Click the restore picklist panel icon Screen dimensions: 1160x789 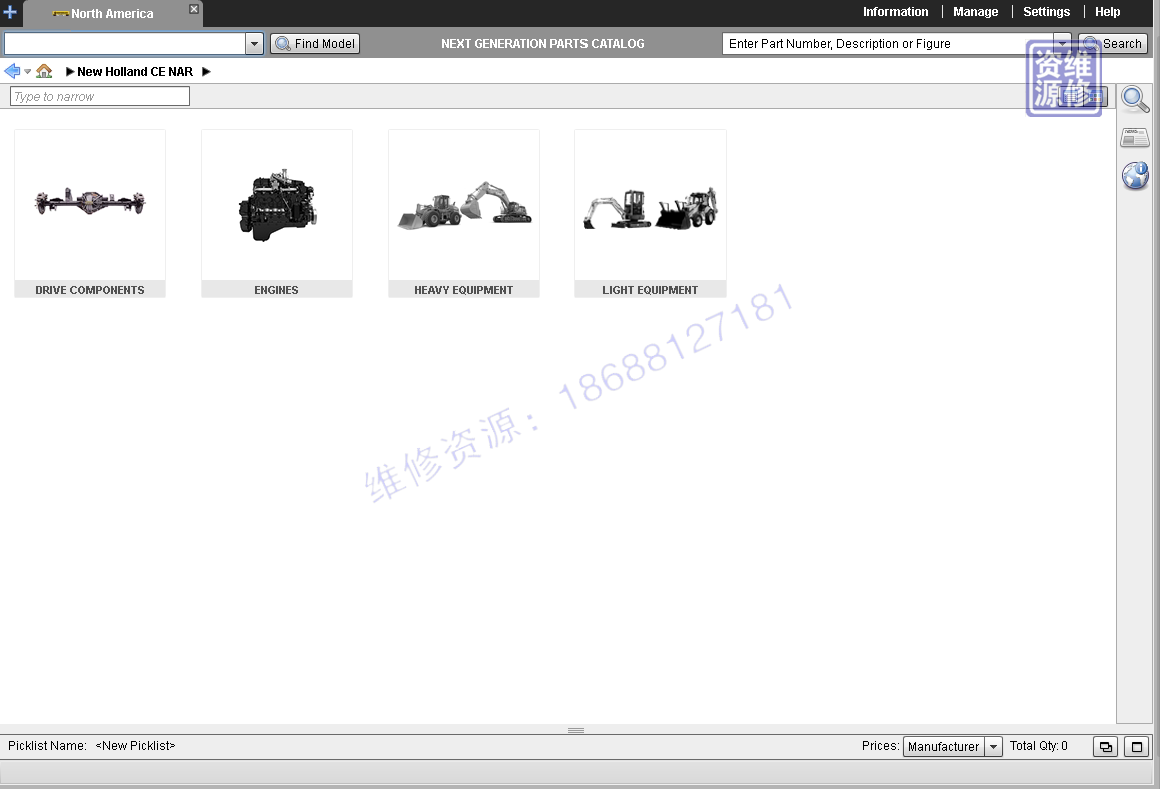click(x=1105, y=747)
